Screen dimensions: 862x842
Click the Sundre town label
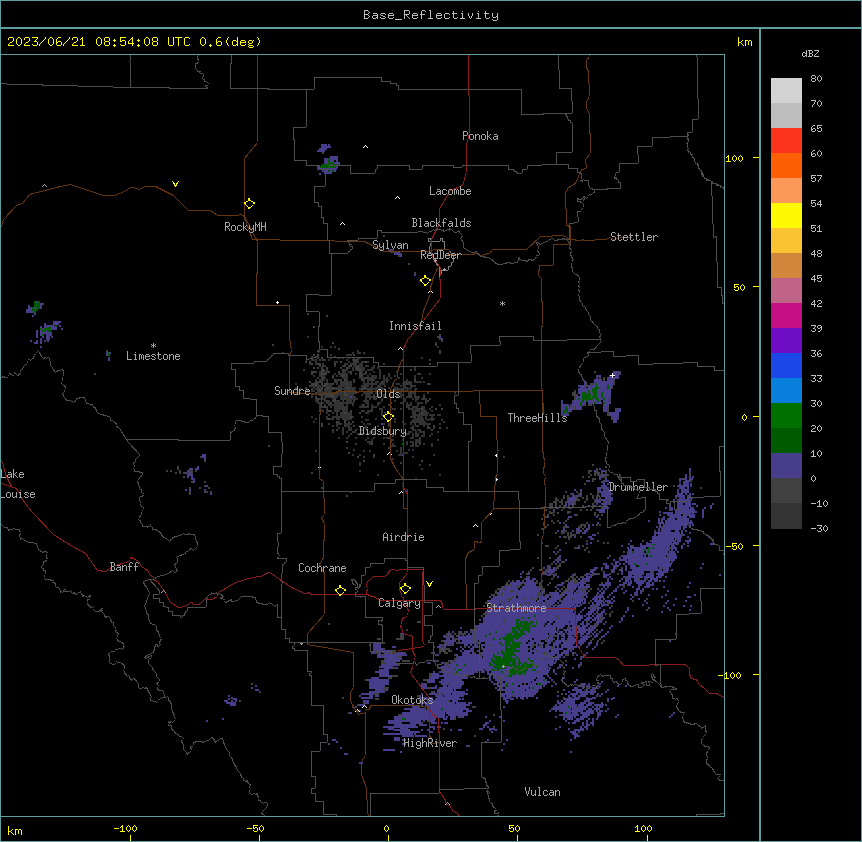coord(292,391)
